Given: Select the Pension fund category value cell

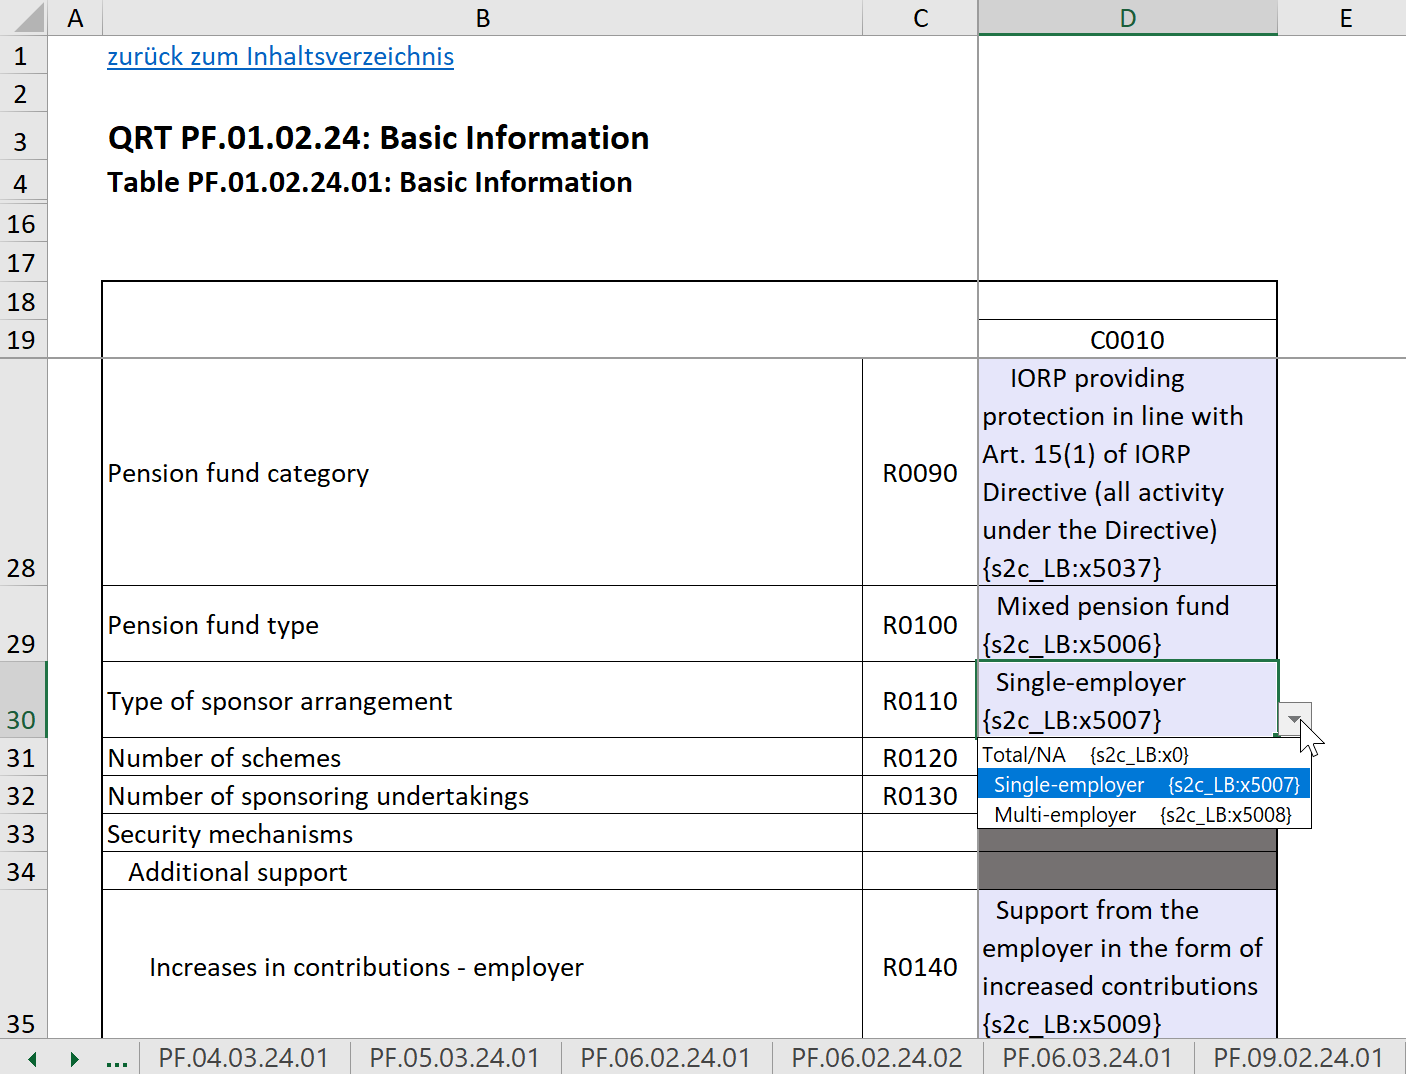Looking at the screenshot, I should pyautogui.click(x=1127, y=472).
